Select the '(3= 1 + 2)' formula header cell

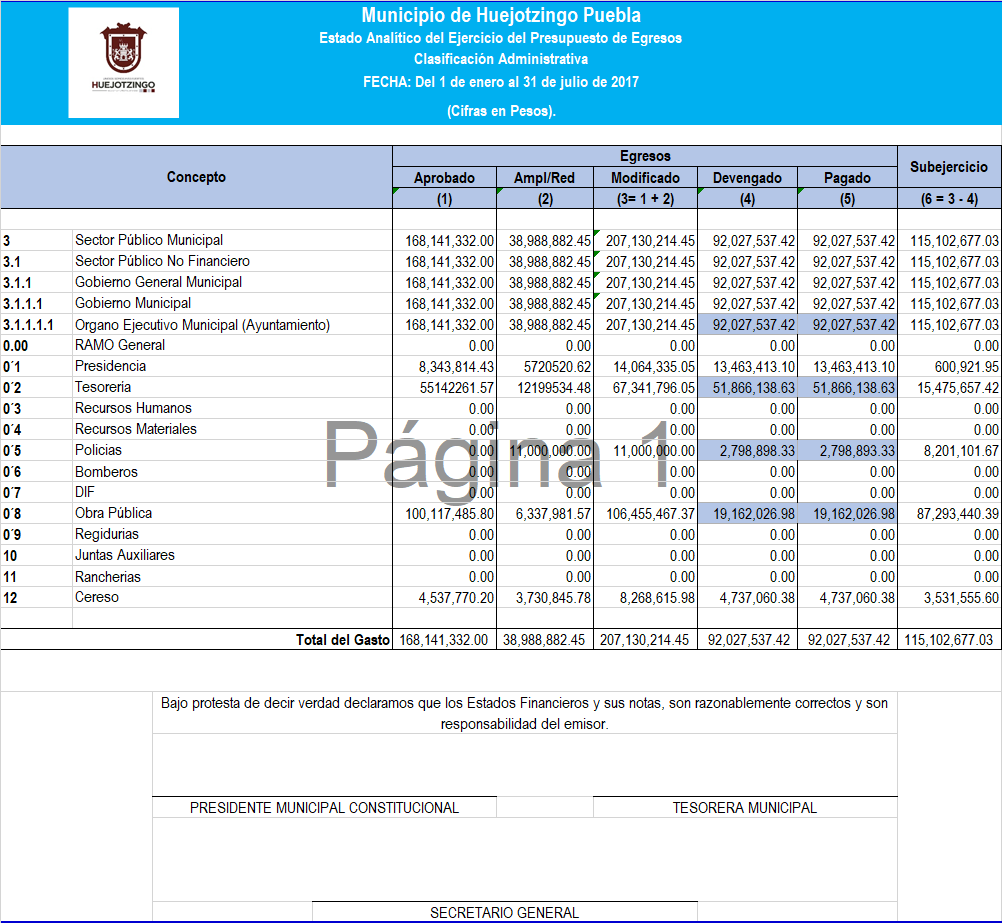(x=645, y=199)
